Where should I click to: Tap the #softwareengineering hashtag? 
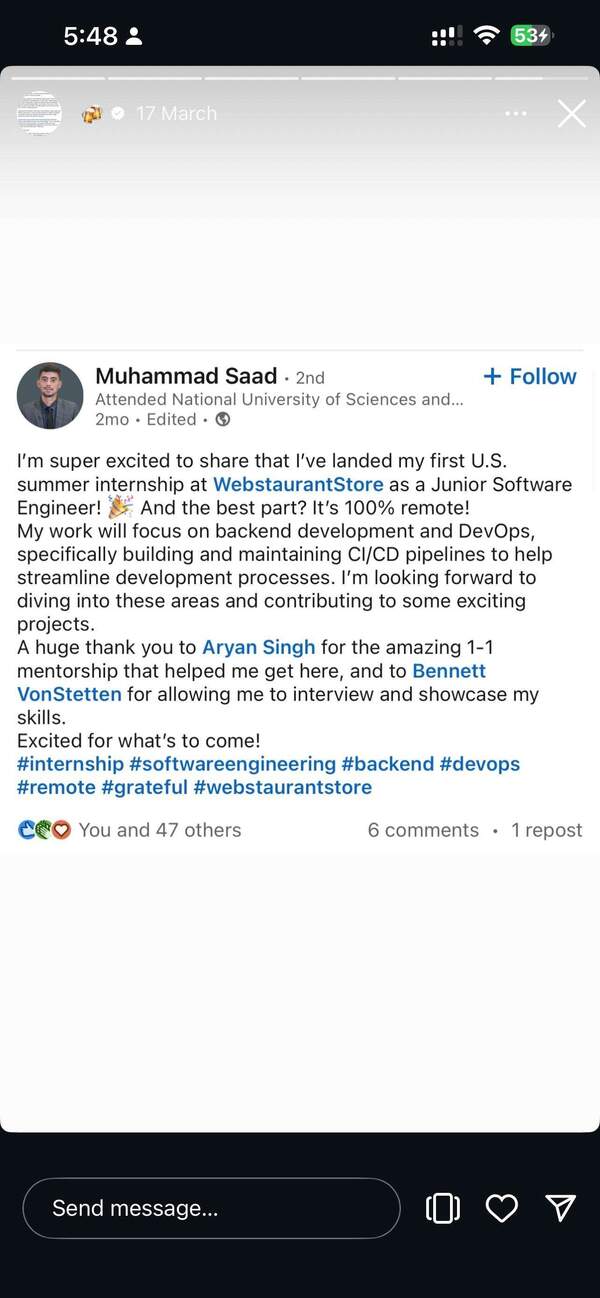coord(232,764)
